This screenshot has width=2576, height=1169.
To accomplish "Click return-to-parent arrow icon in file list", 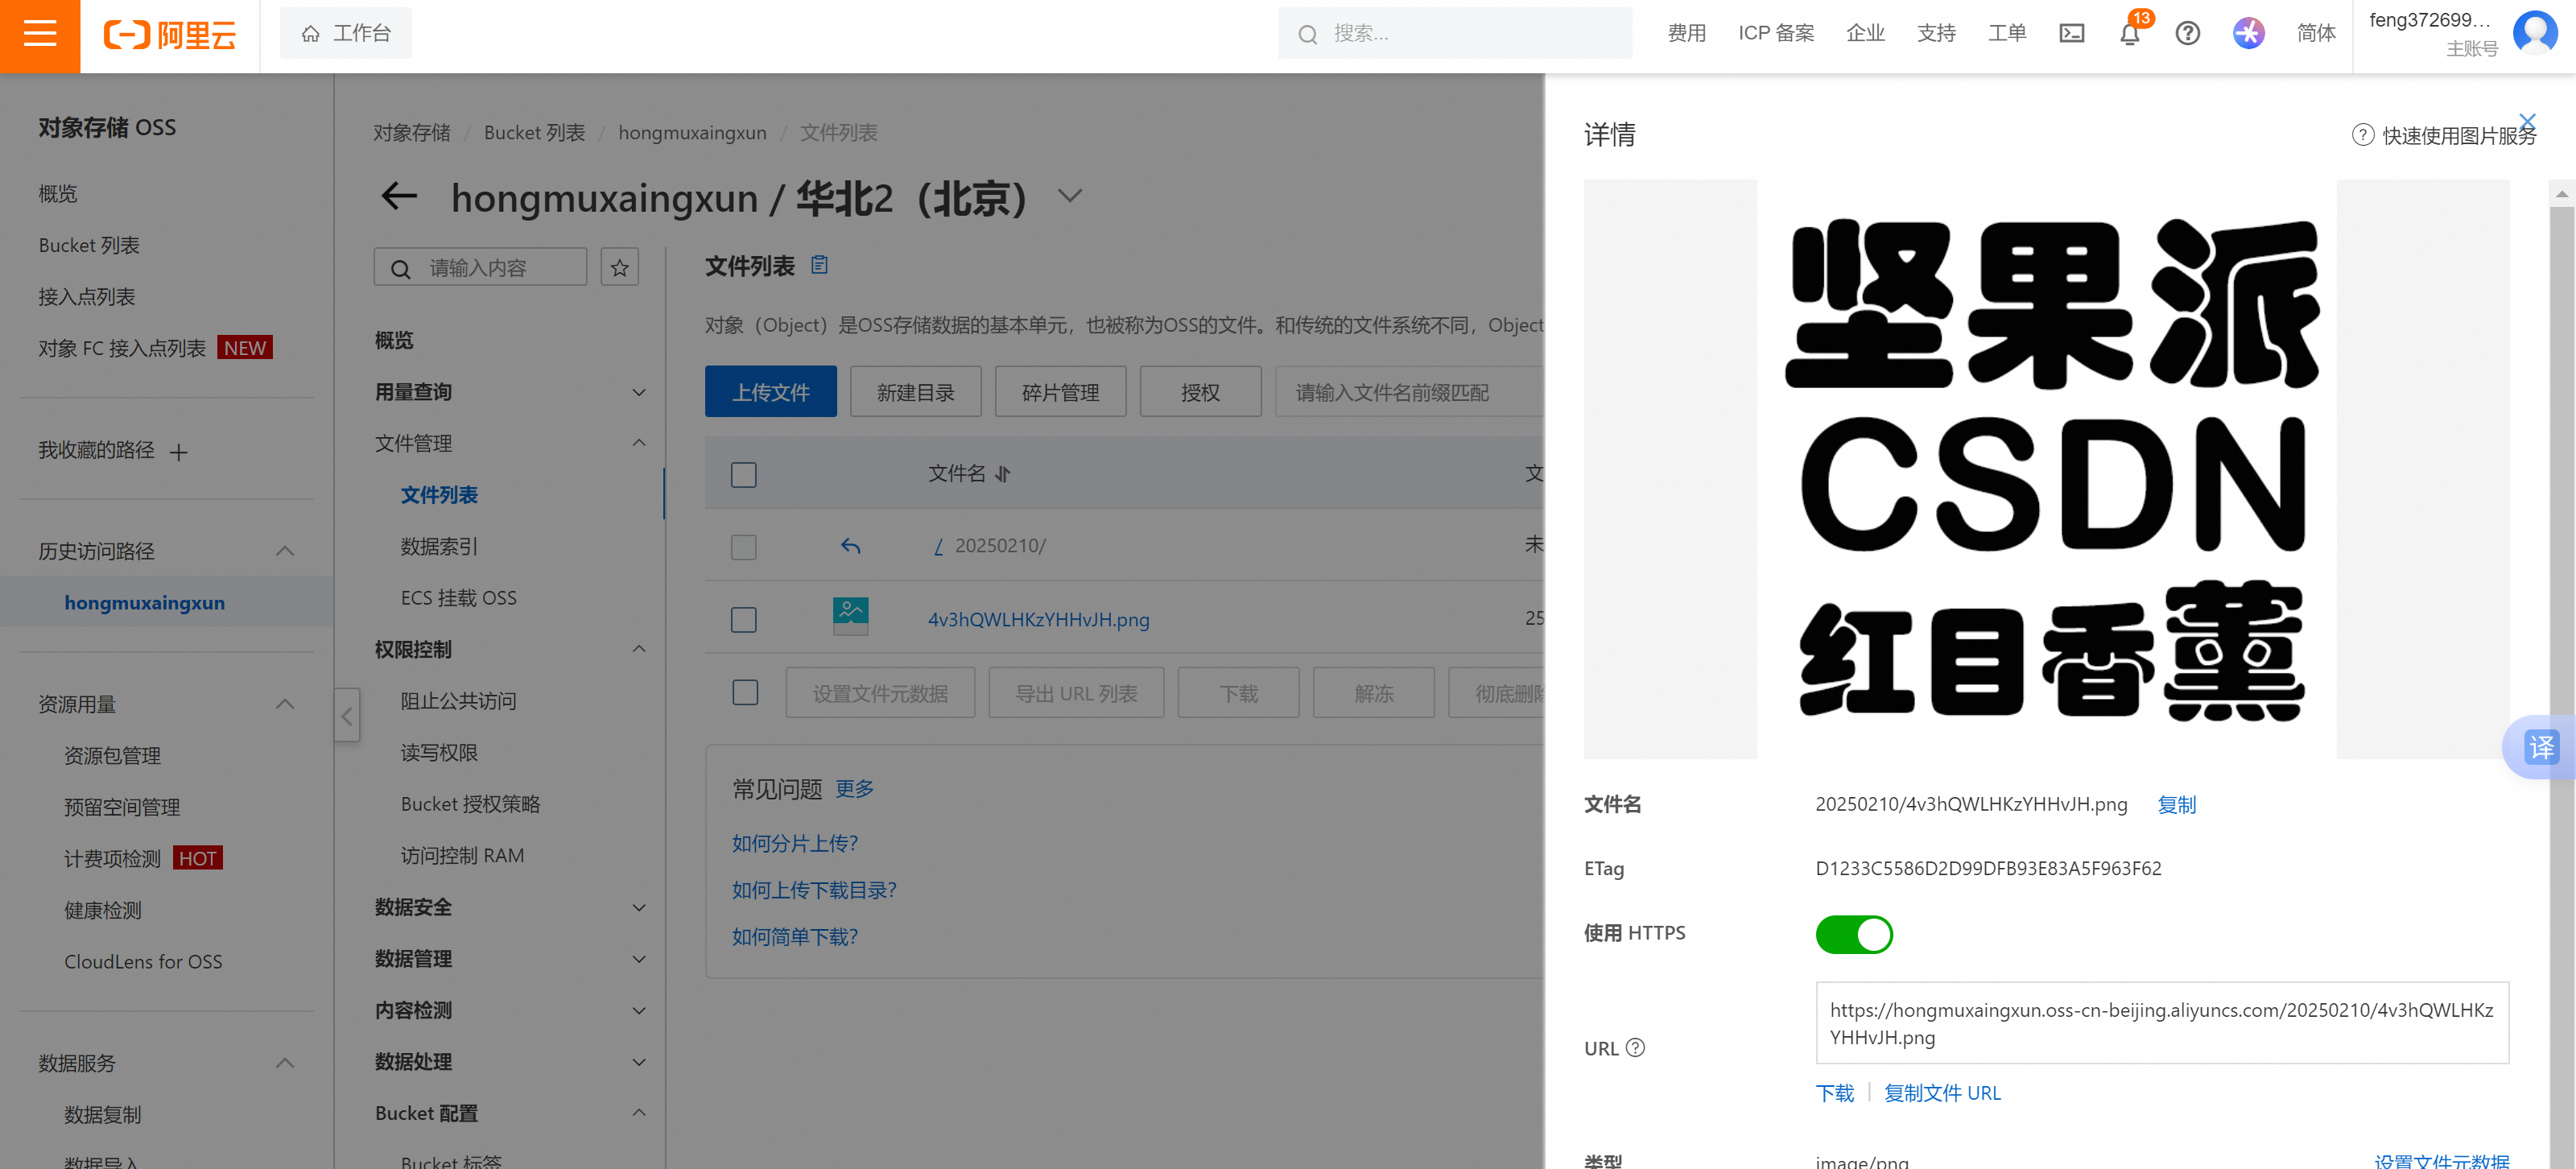I will (x=850, y=546).
